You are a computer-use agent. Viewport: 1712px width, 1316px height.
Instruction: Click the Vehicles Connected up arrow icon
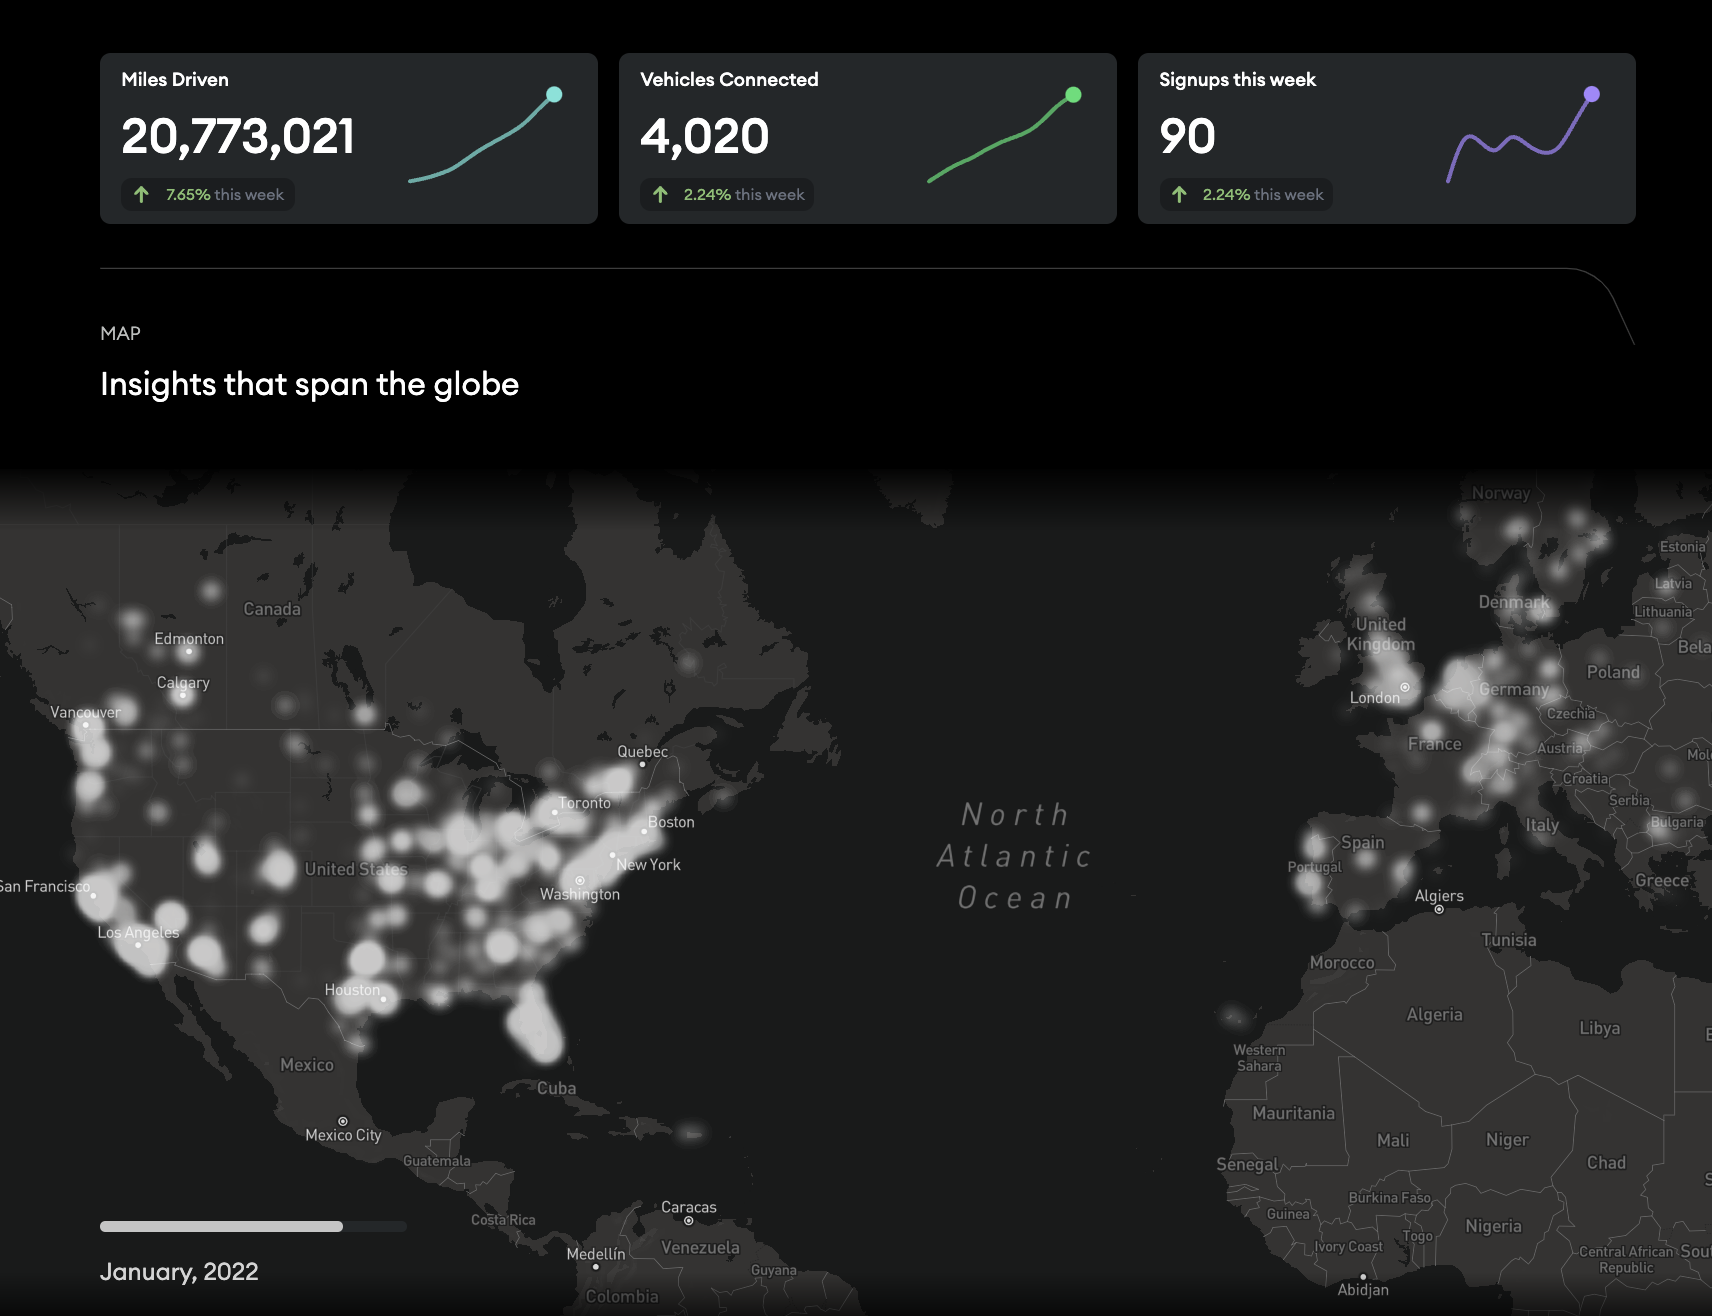tap(660, 195)
